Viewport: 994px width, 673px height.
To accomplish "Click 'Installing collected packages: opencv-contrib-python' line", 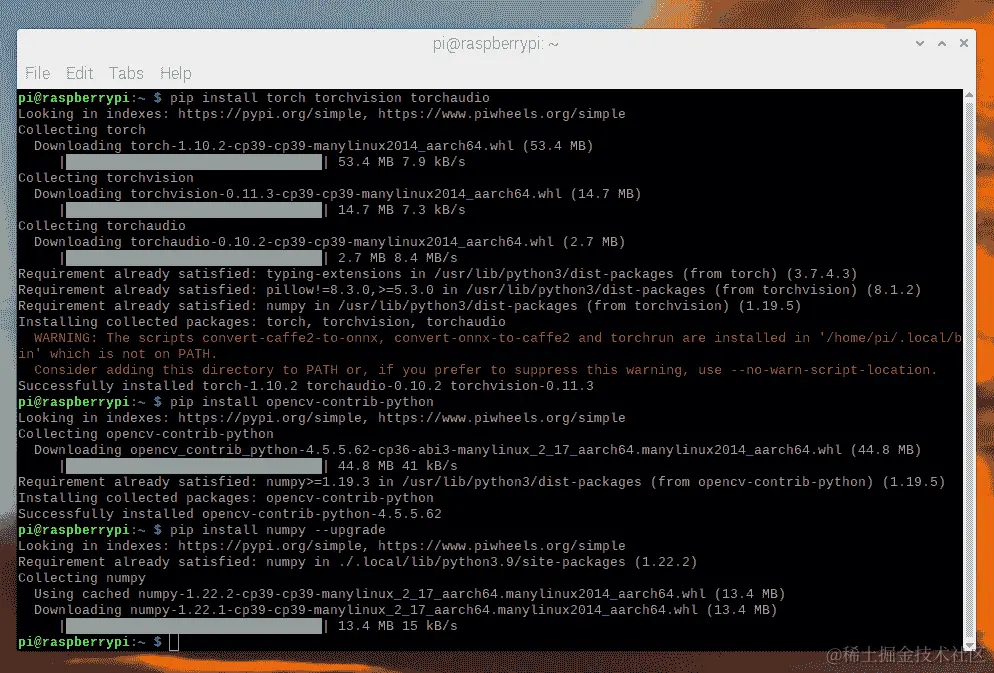I will point(226,498).
